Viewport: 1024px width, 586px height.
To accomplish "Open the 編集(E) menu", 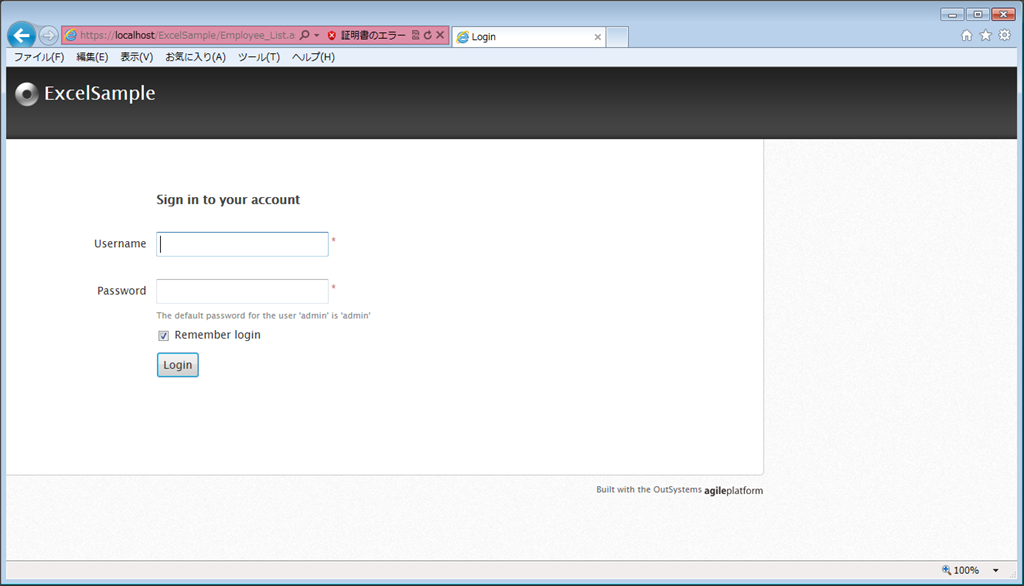I will pos(92,57).
